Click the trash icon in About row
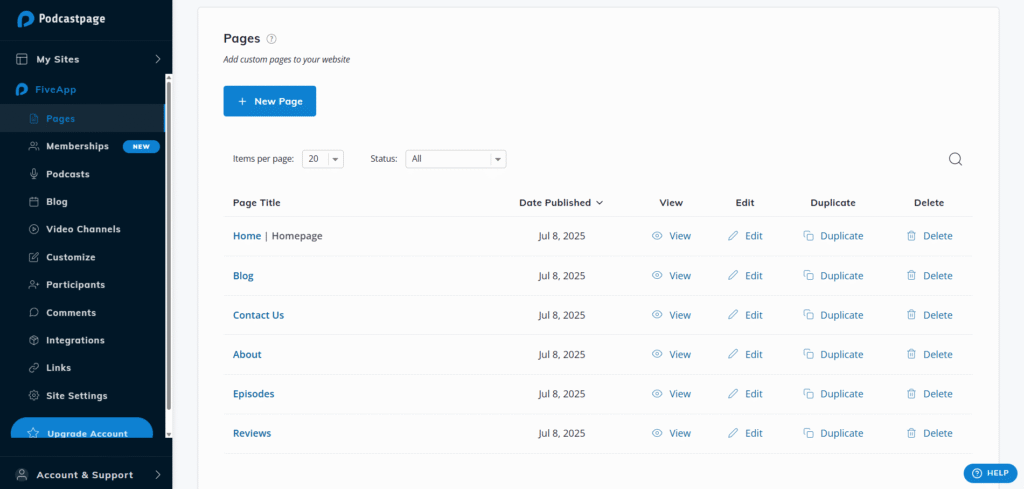The width and height of the screenshot is (1024, 489). point(911,354)
